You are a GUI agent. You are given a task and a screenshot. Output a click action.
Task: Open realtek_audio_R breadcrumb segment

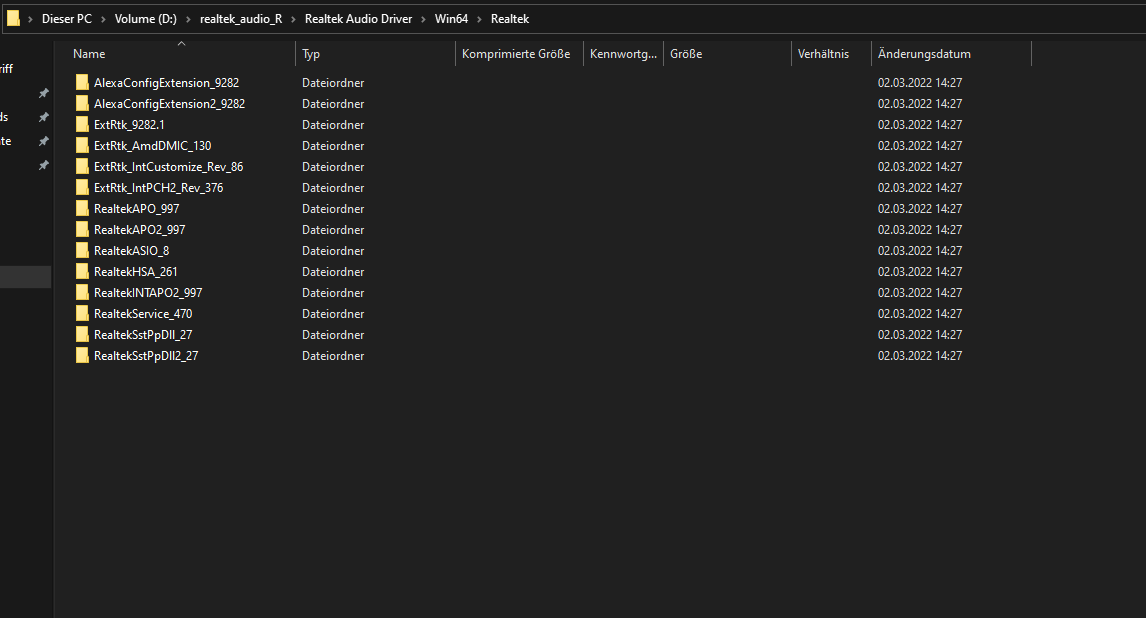(x=240, y=19)
